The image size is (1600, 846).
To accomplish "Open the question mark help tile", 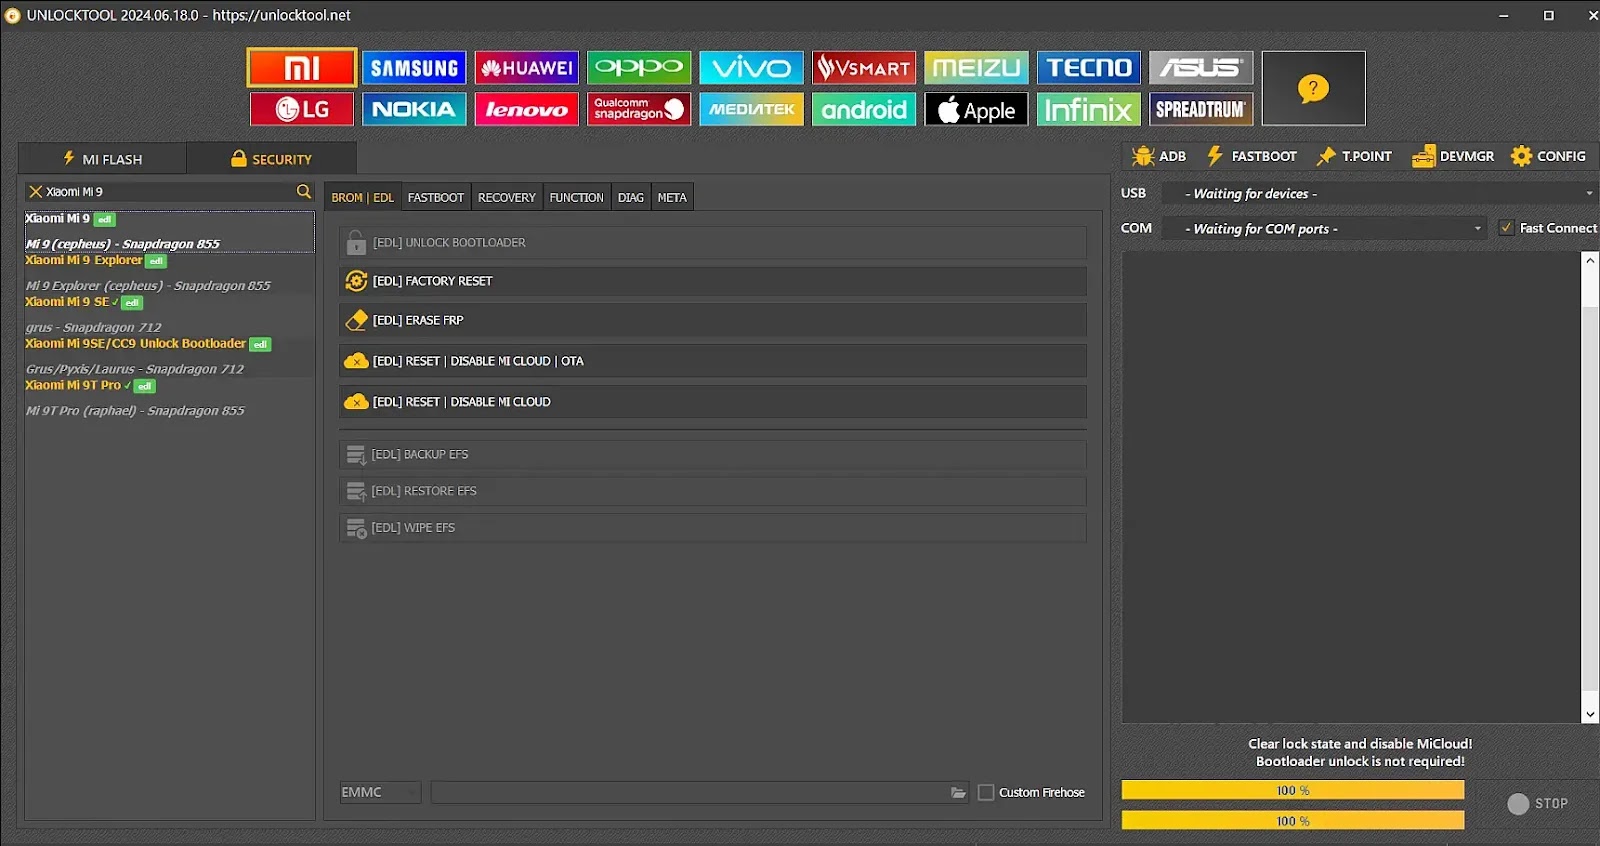I will point(1313,88).
